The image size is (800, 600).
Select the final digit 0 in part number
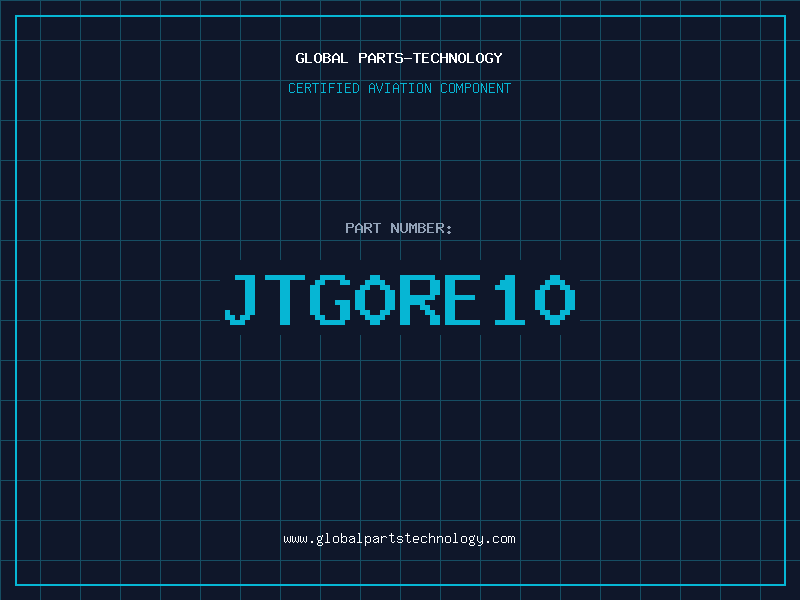(555, 300)
